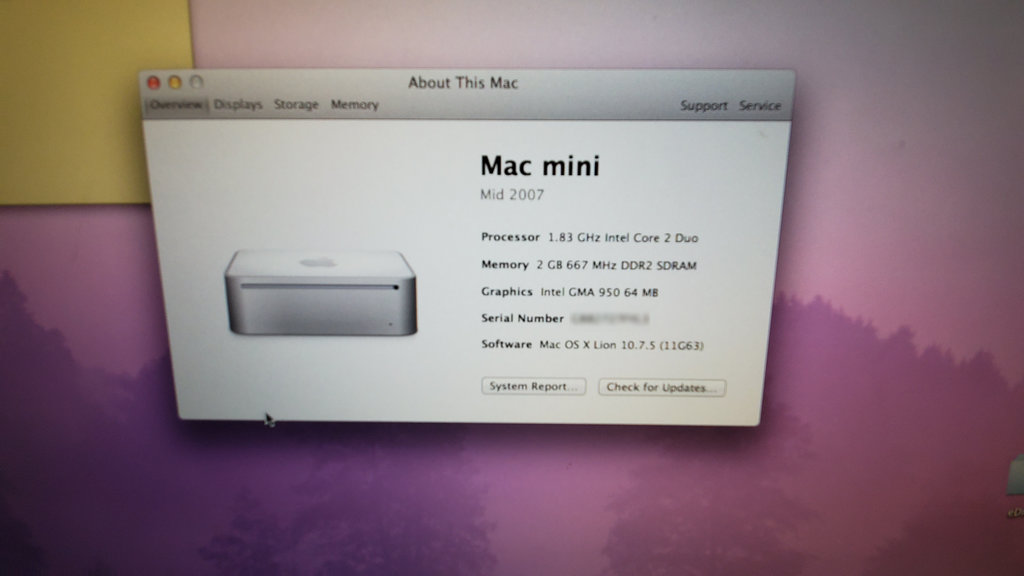This screenshot has height=576, width=1024.
Task: Select the Overview tab
Action: click(177, 105)
